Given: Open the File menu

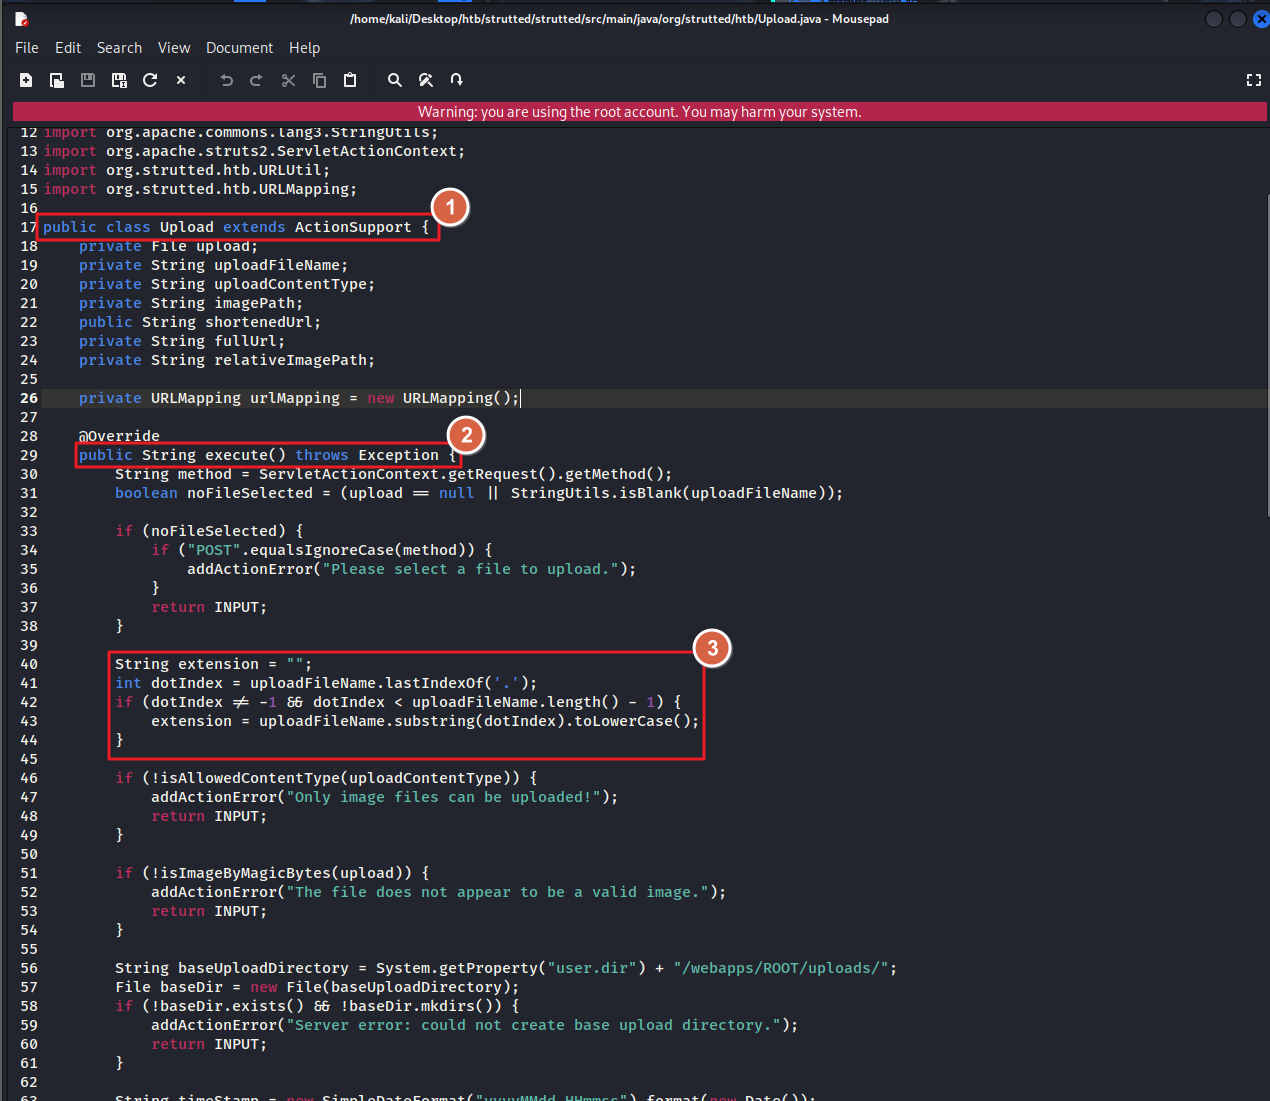Looking at the screenshot, I should [27, 48].
